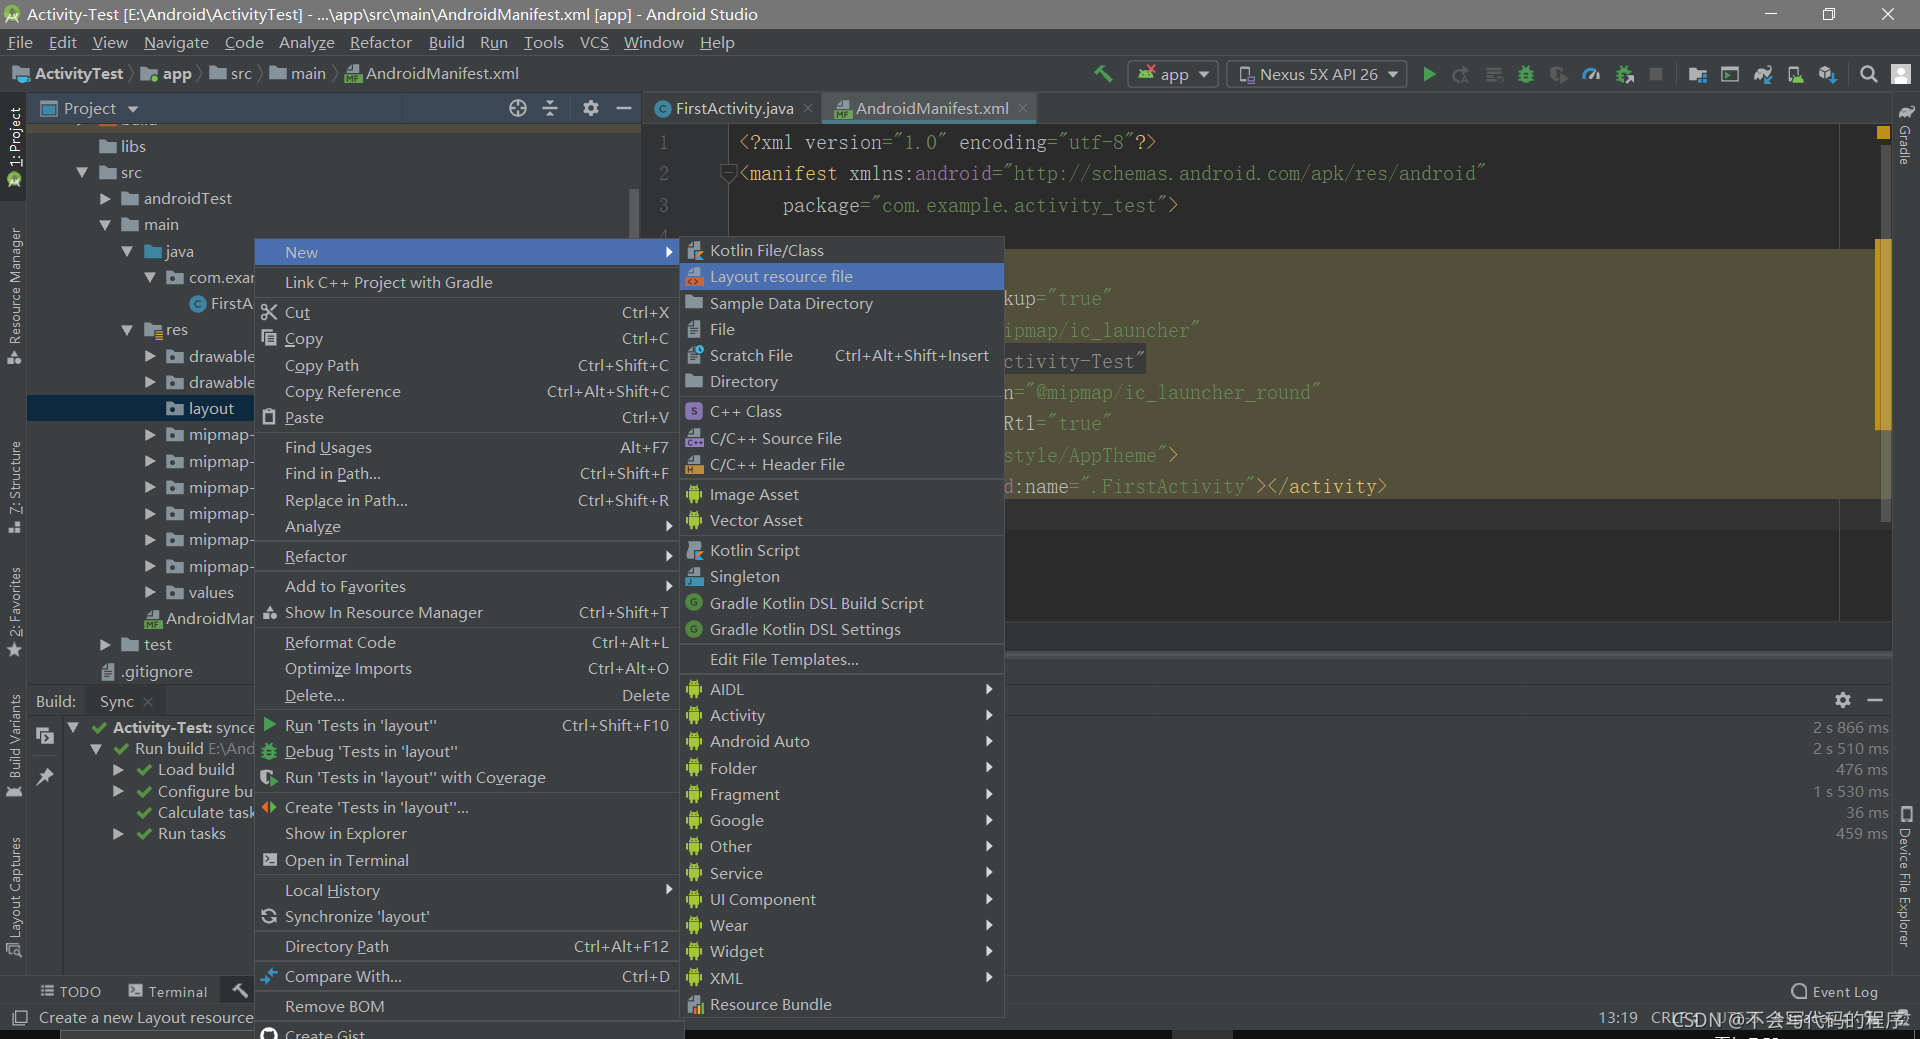Expand the values folder
The width and height of the screenshot is (1920, 1039).
tap(150, 592)
